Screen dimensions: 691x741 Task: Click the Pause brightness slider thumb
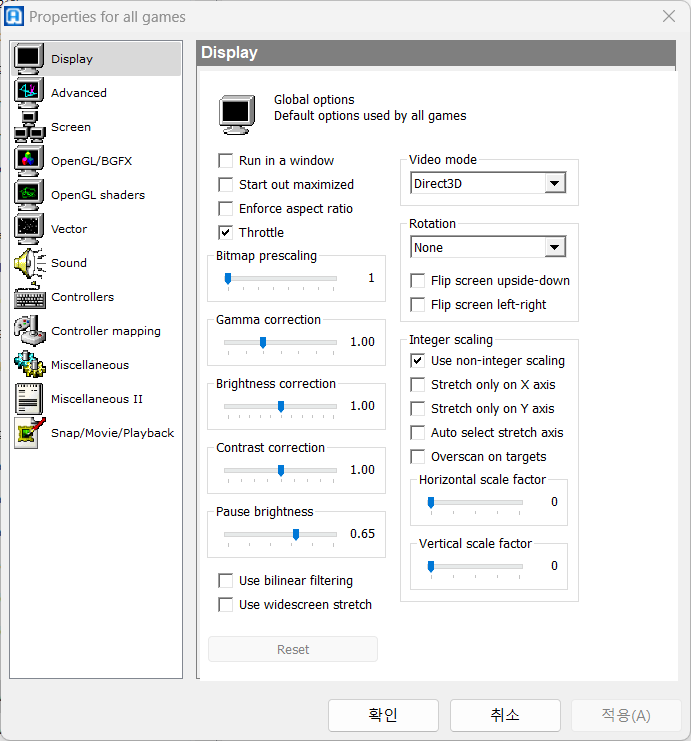pyautogui.click(x=296, y=534)
